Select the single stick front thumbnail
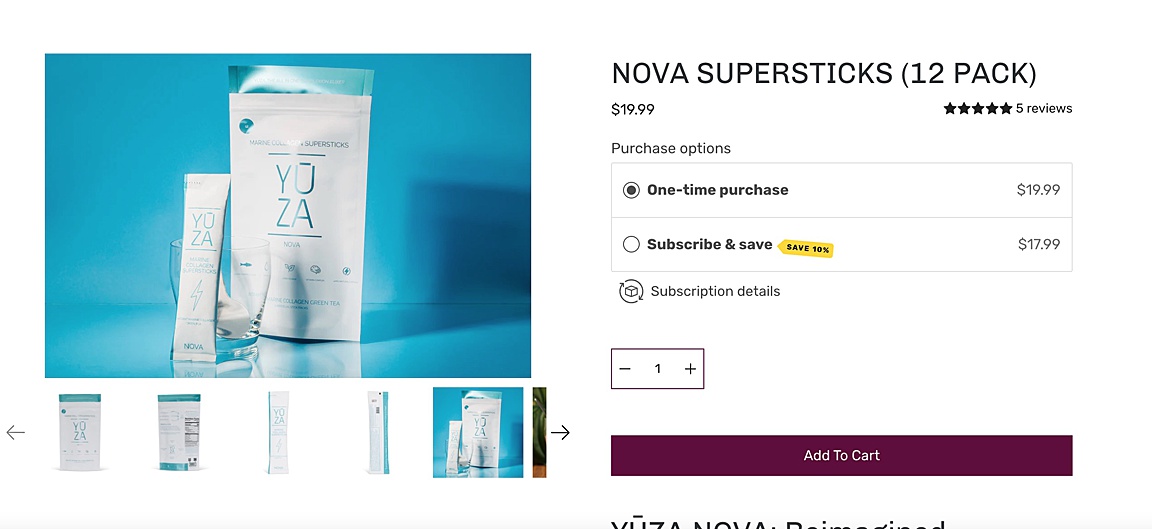 pyautogui.click(x=278, y=433)
